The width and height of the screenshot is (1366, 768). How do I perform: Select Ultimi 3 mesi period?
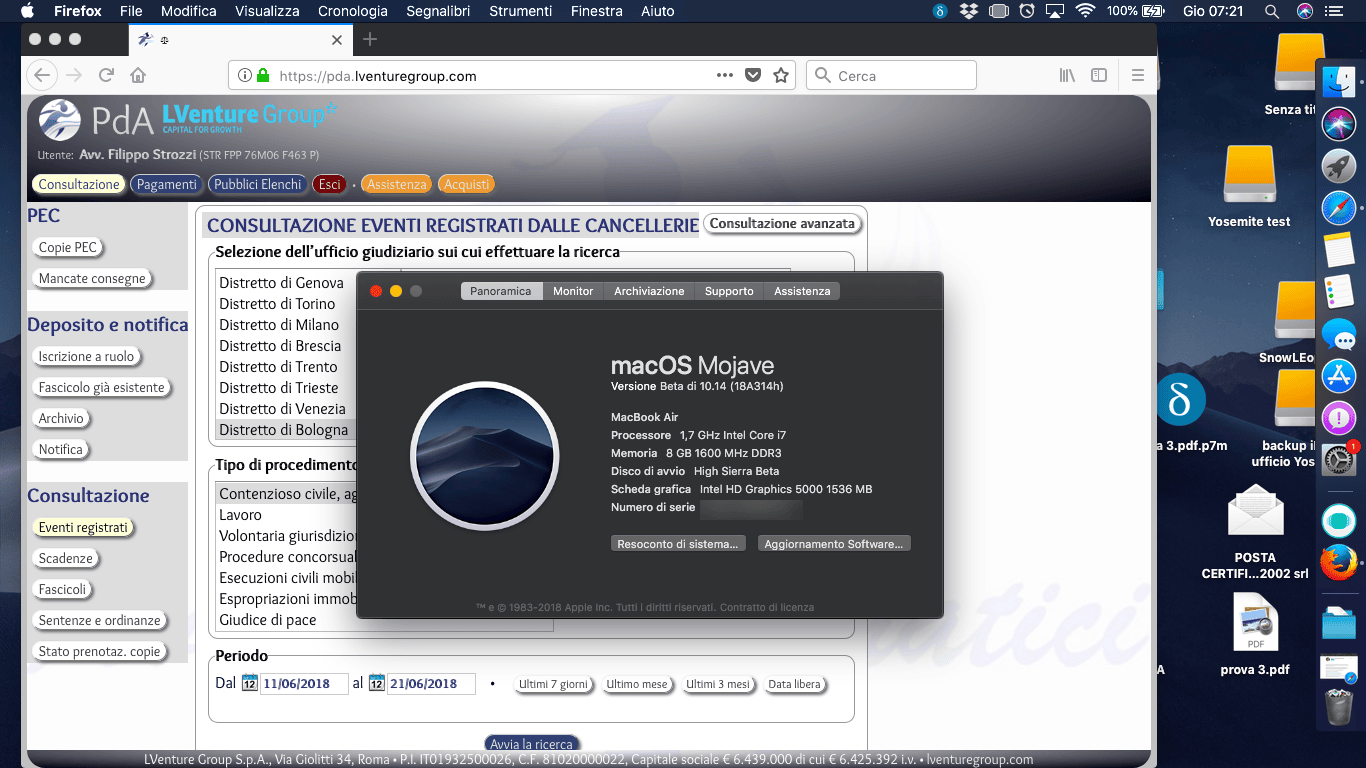718,685
